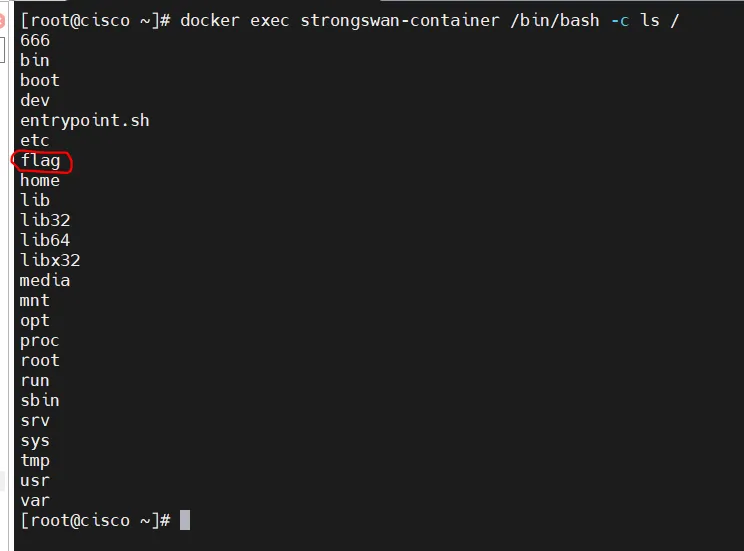Click the entrypoint.sh file name
744x551 pixels.
pos(84,120)
